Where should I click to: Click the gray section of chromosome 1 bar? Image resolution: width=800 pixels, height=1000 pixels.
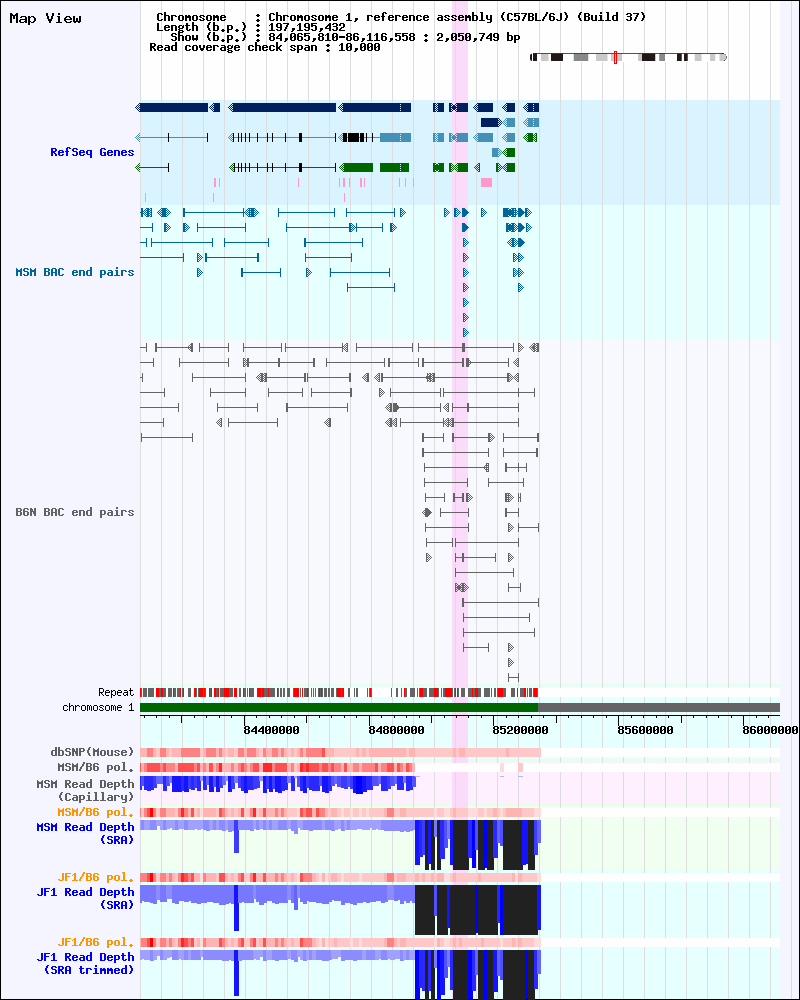click(658, 707)
